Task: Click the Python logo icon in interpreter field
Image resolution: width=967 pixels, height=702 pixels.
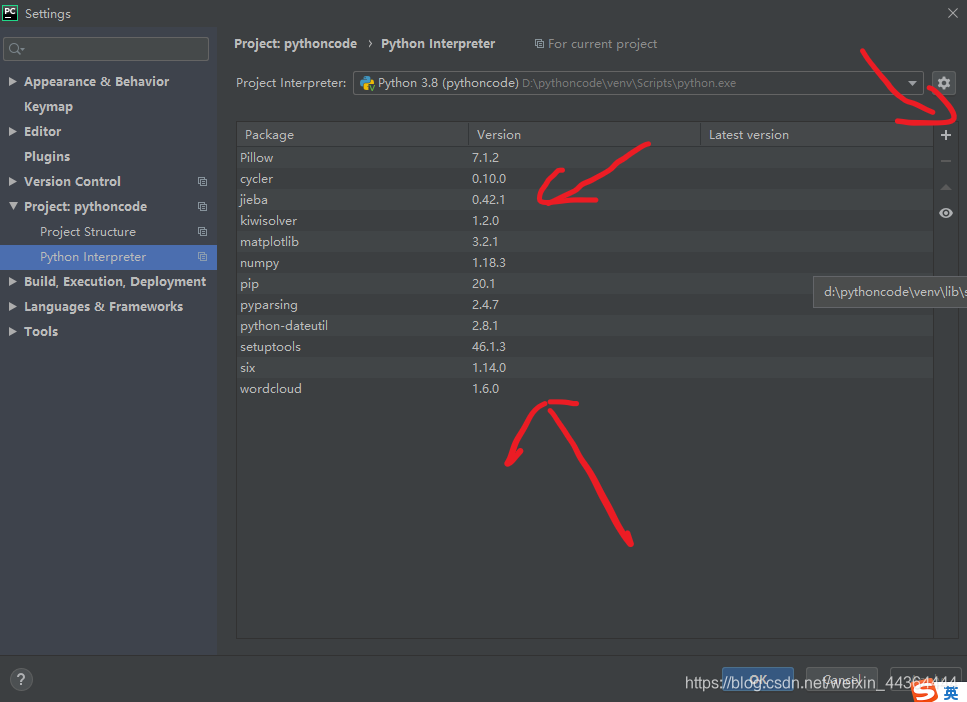Action: click(368, 83)
